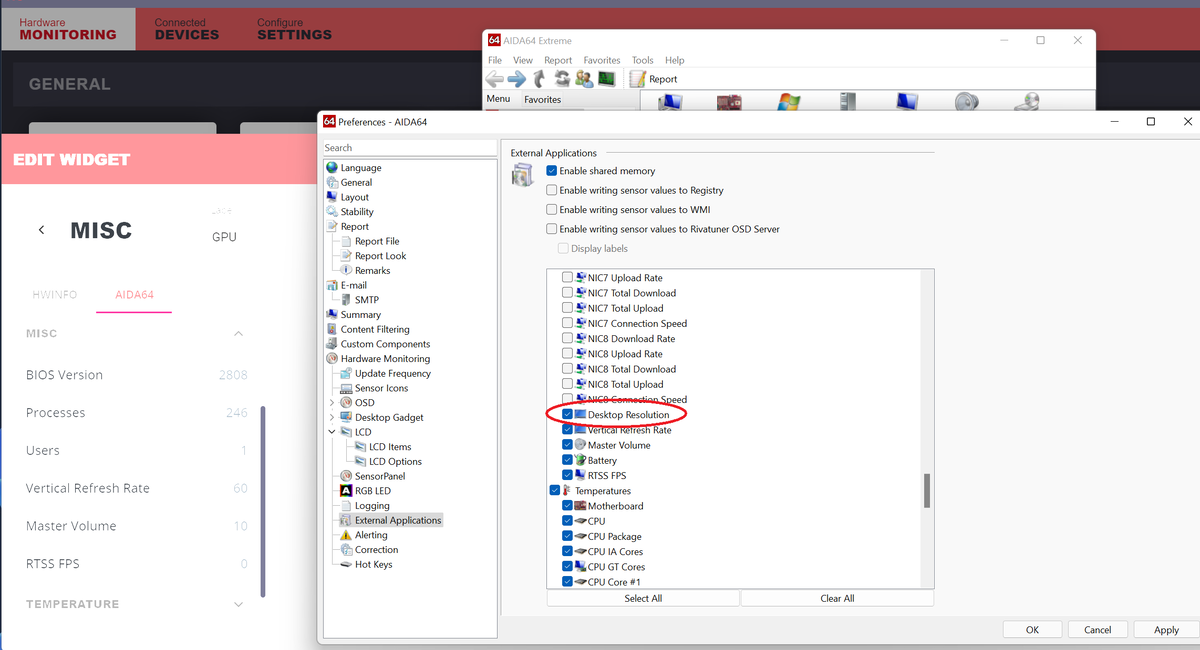The width and height of the screenshot is (1200, 650).
Task: Select Hot Keys in the Preferences tree
Action: click(x=373, y=565)
